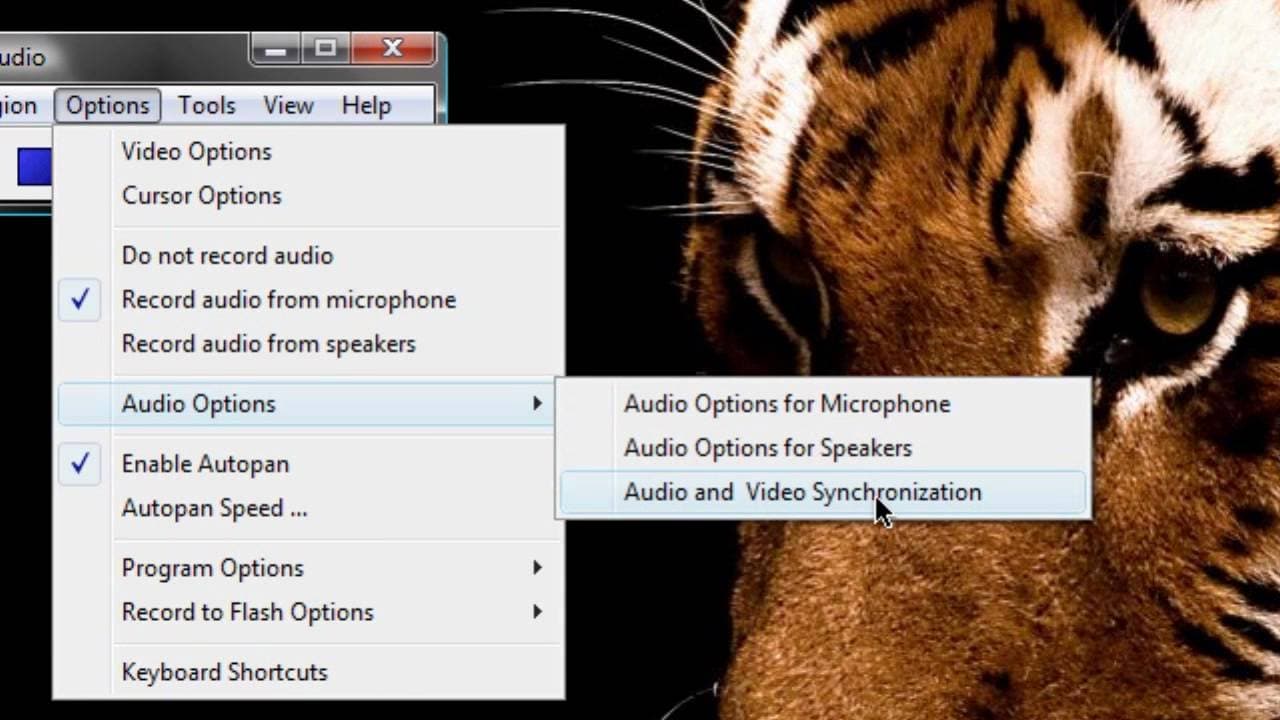Screen dimensions: 1280x720
Task: Uncheck Record audio from microphone
Action: 288,299
